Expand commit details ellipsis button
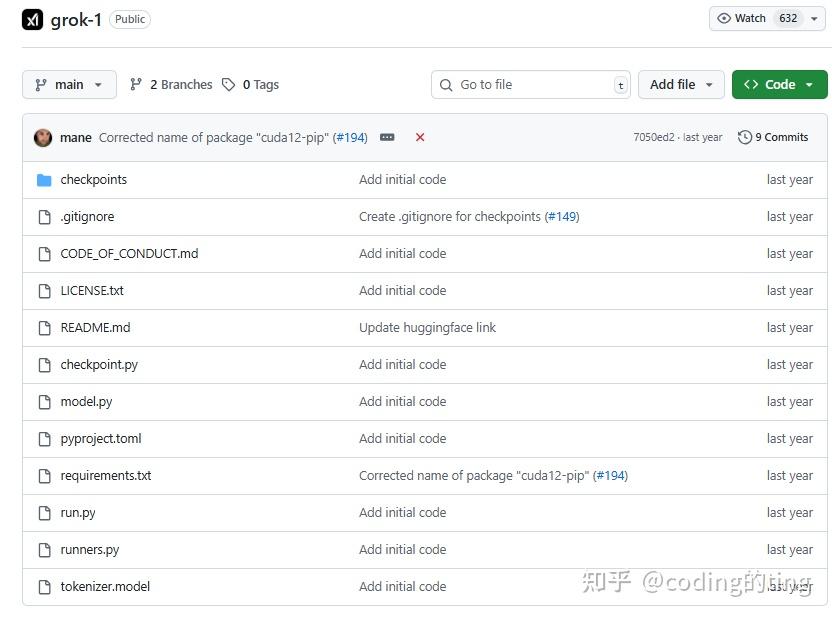This screenshot has width=832, height=618. point(387,137)
